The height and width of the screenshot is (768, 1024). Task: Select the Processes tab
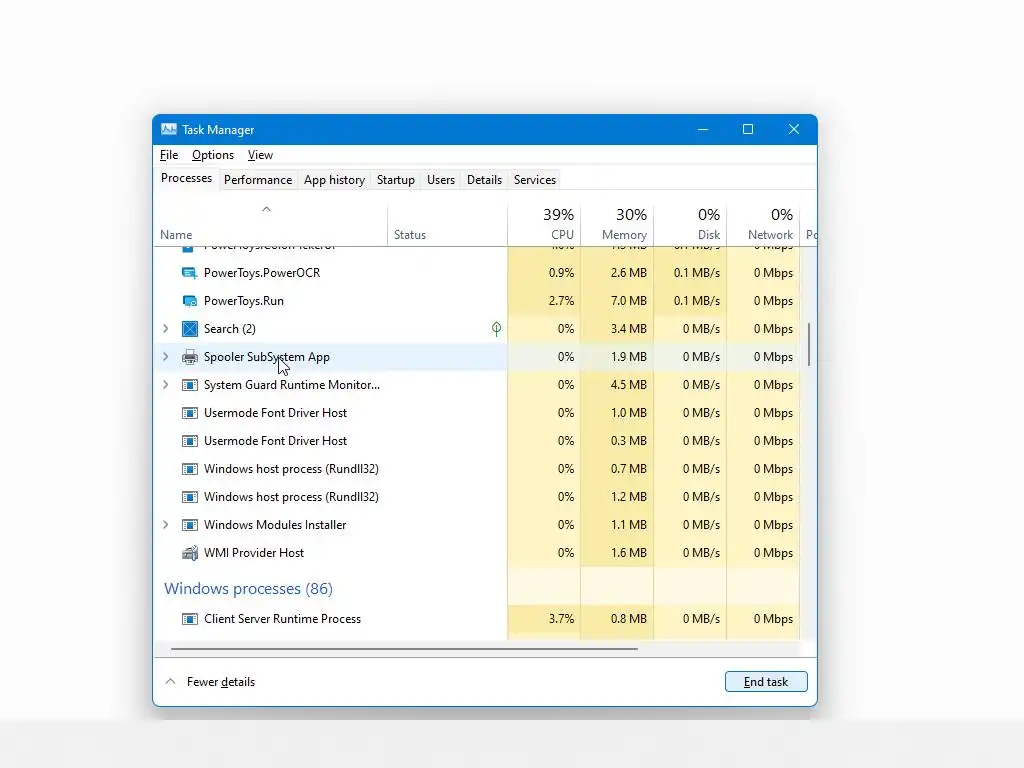pos(186,178)
